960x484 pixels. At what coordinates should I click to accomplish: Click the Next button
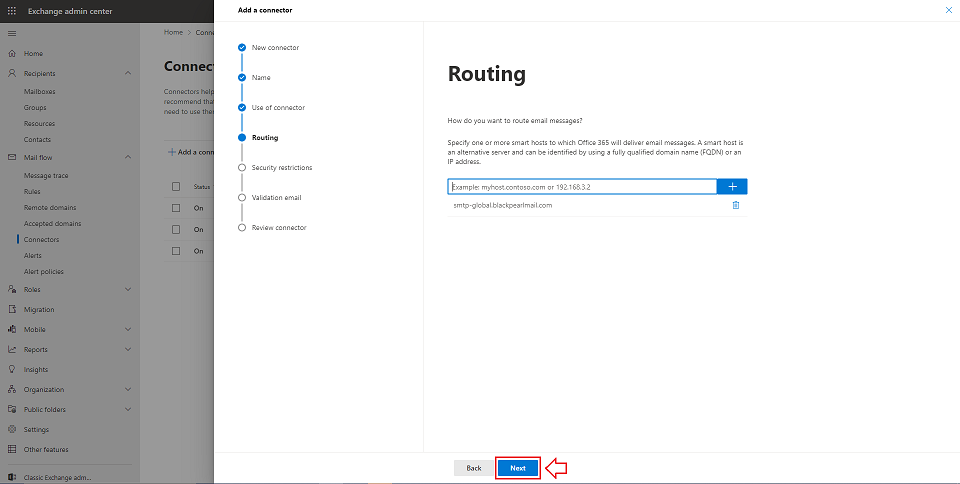[518, 468]
